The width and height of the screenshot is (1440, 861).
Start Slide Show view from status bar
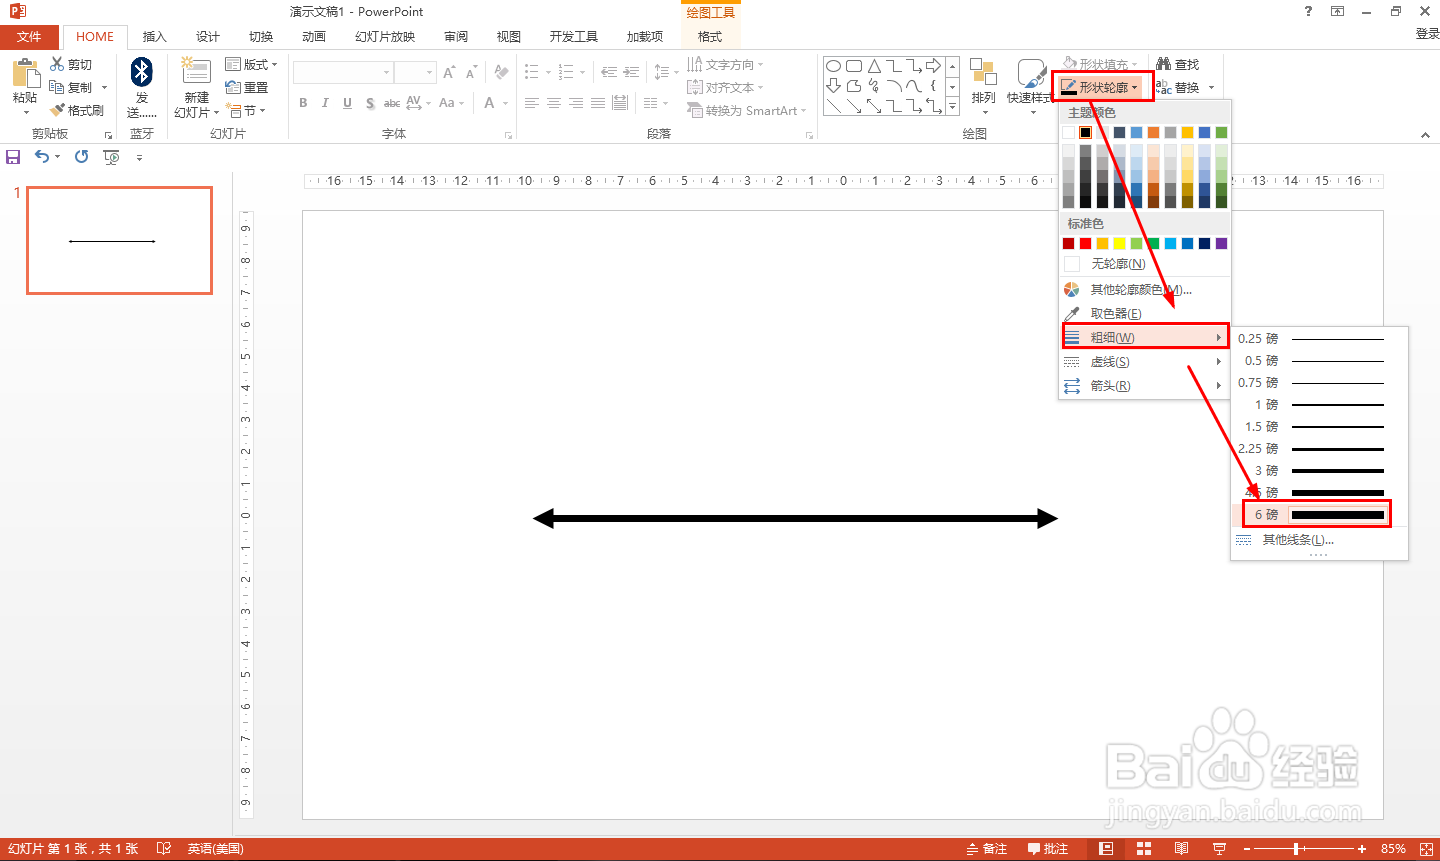coord(1219,849)
